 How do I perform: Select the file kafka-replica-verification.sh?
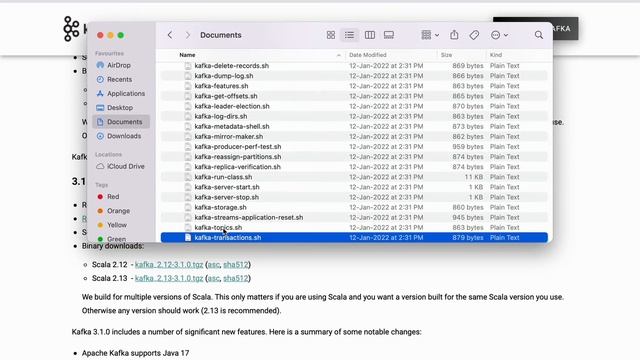click(238, 167)
